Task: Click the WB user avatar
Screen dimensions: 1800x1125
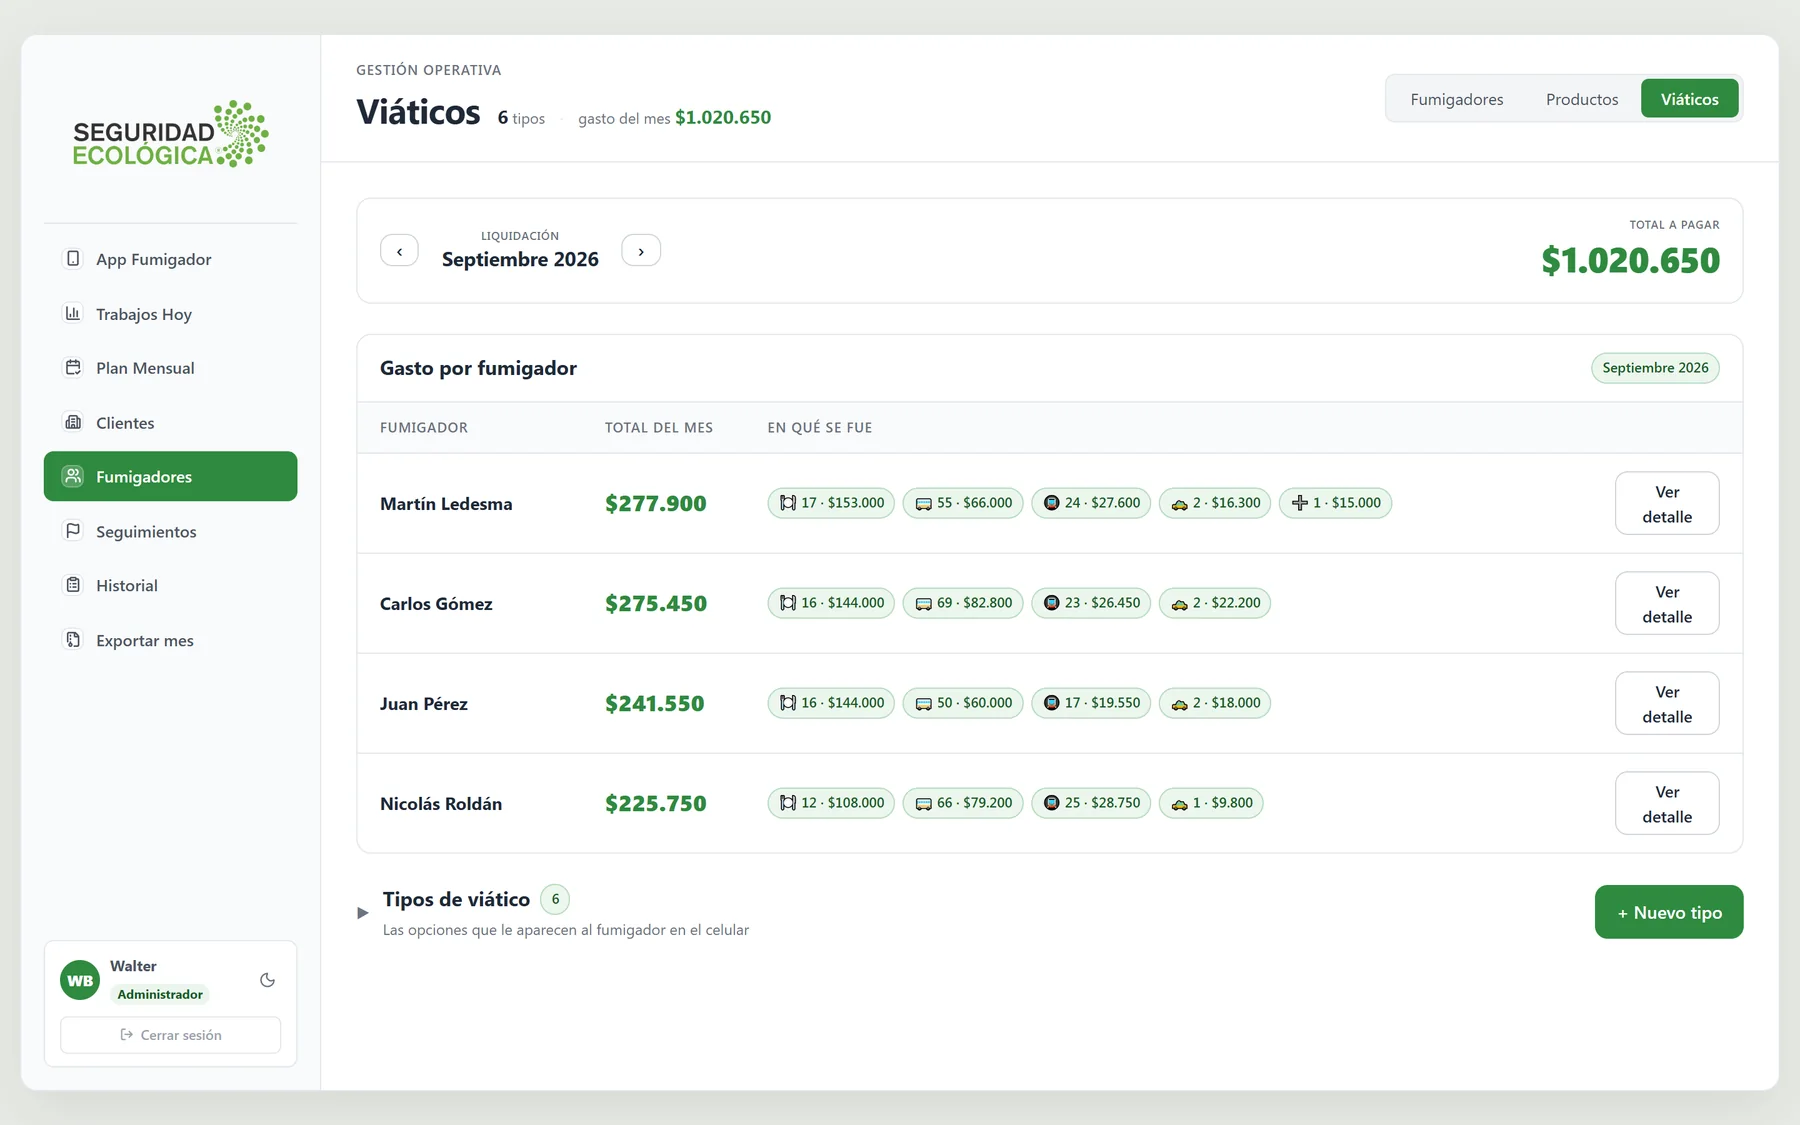Action: [x=80, y=980]
